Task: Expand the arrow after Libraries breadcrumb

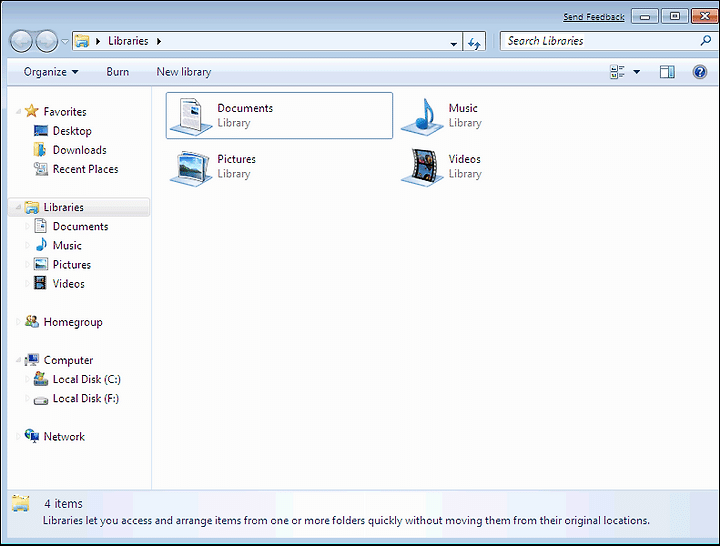Action: [159, 41]
